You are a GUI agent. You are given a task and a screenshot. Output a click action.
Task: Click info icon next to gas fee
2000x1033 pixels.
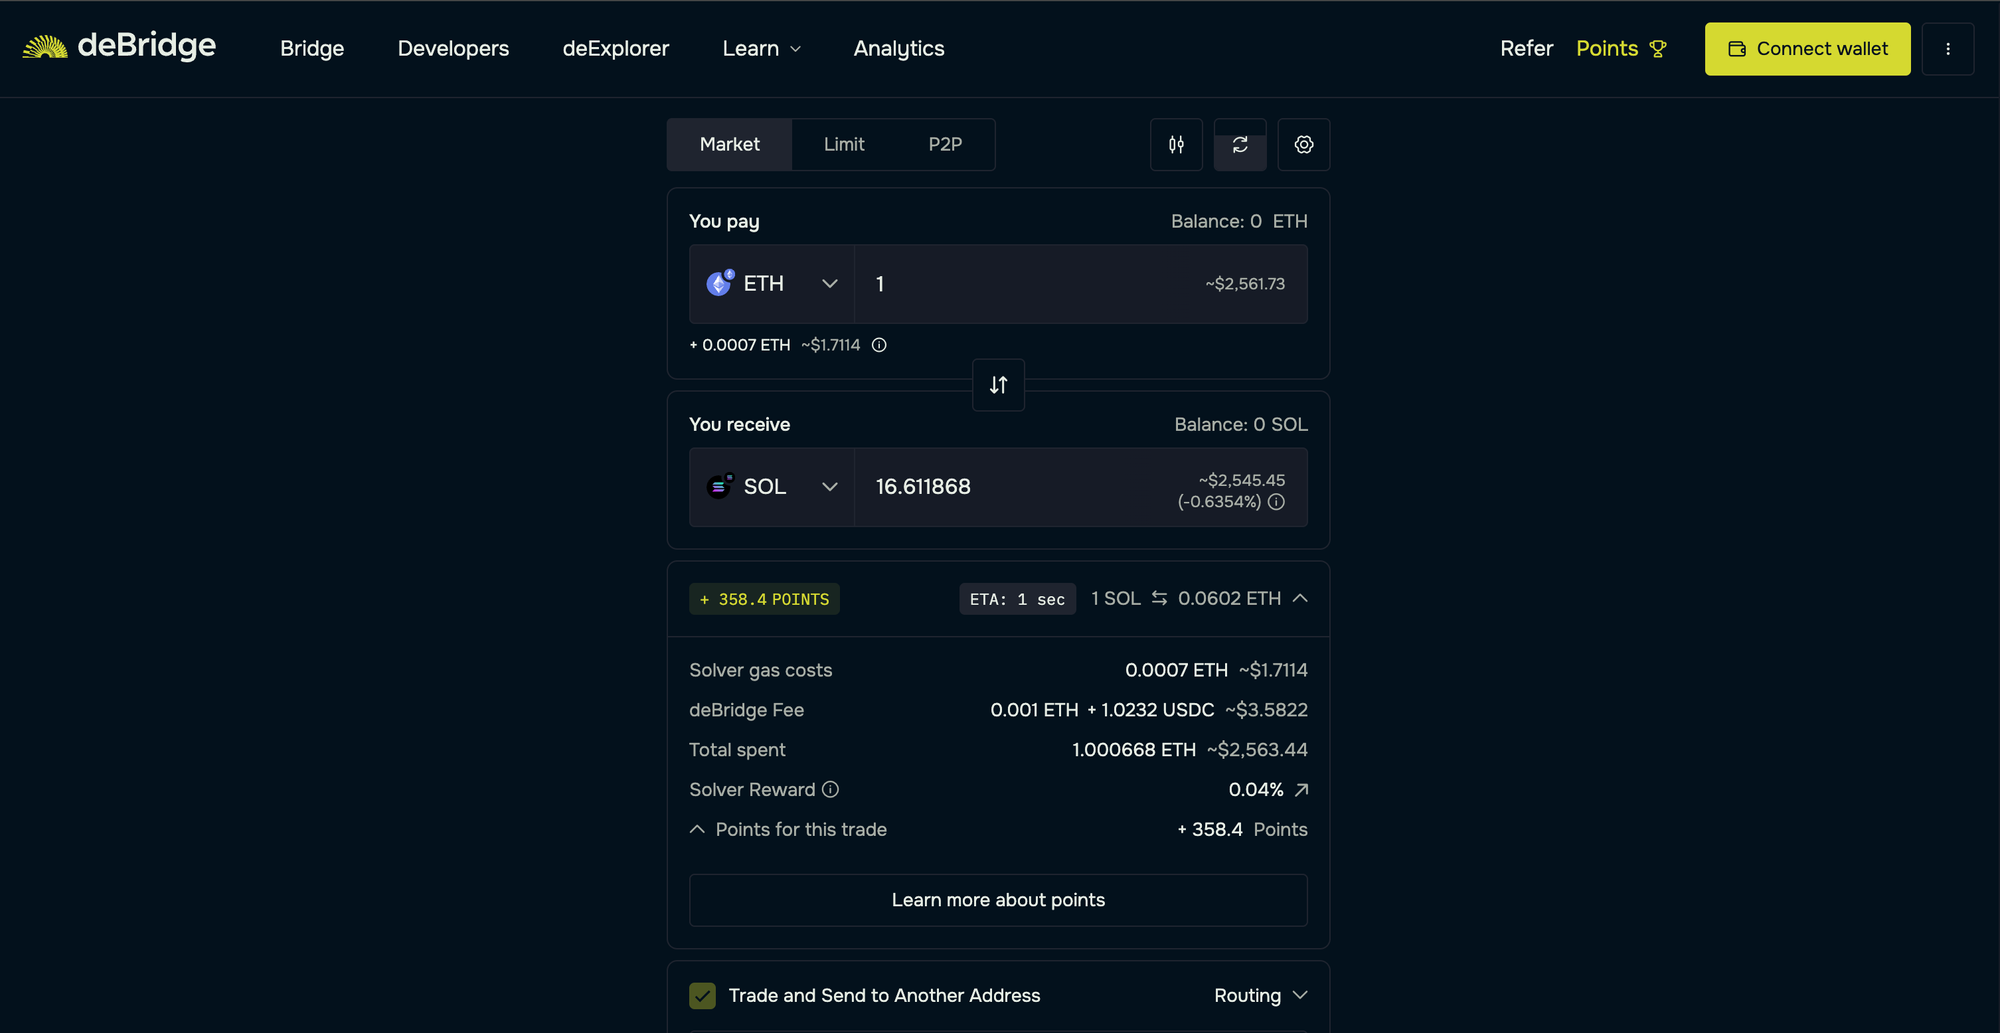[879, 345]
